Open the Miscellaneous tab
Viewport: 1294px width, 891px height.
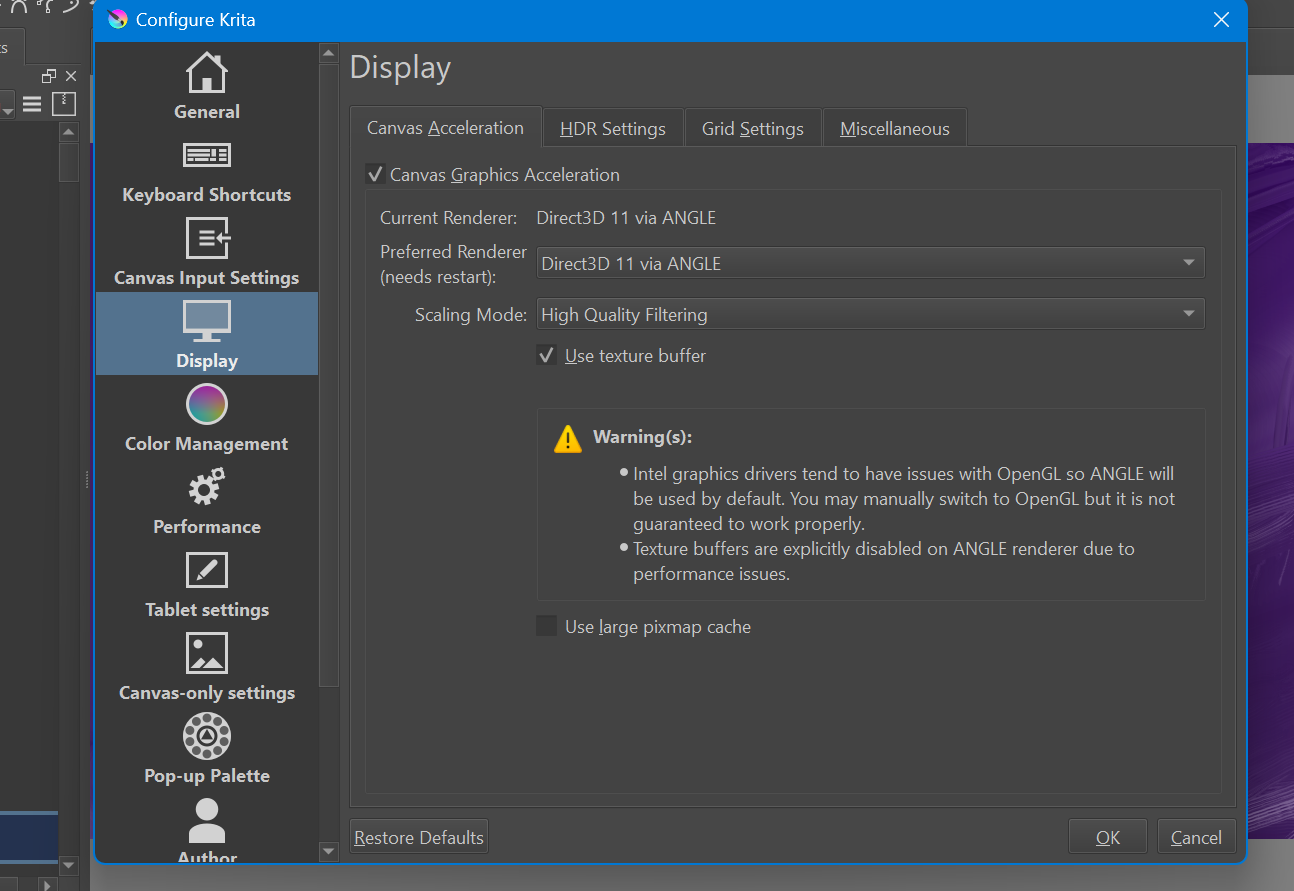(x=894, y=129)
